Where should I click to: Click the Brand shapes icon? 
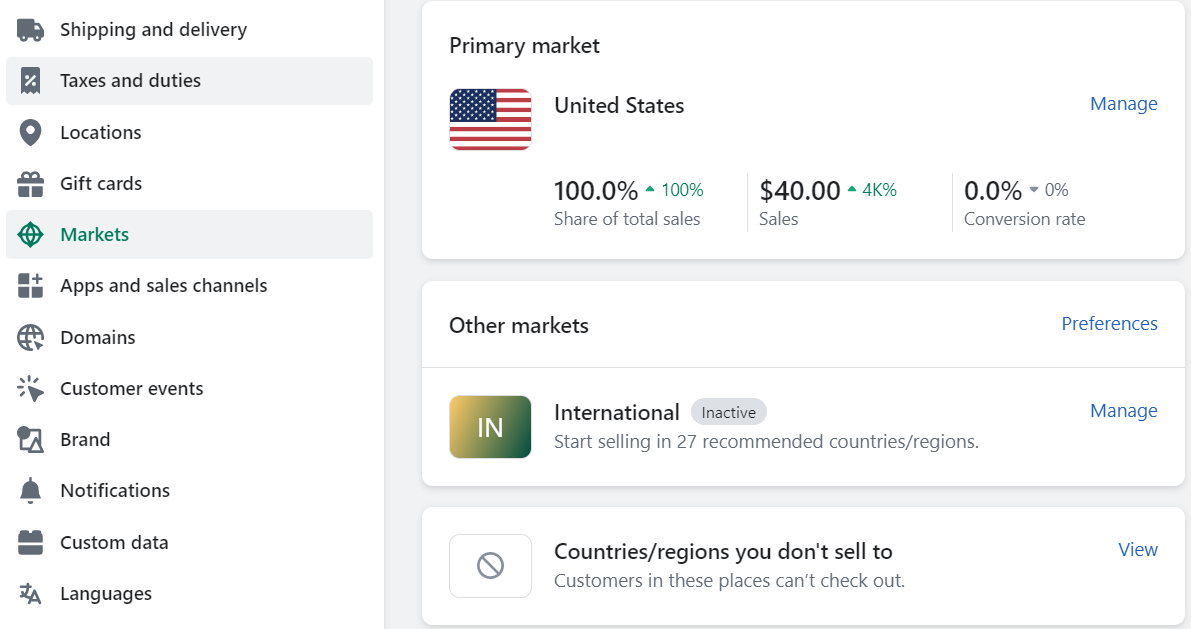(31, 440)
